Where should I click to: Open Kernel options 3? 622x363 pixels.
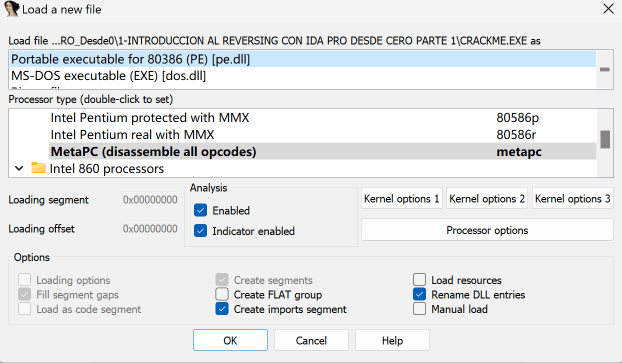(x=572, y=198)
